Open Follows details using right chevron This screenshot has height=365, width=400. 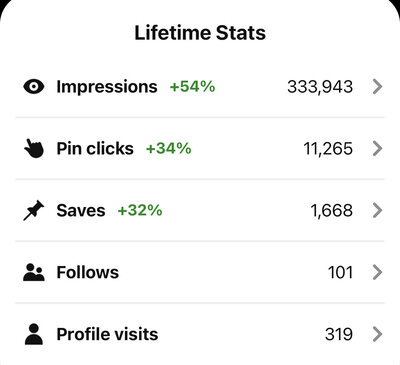pos(377,272)
